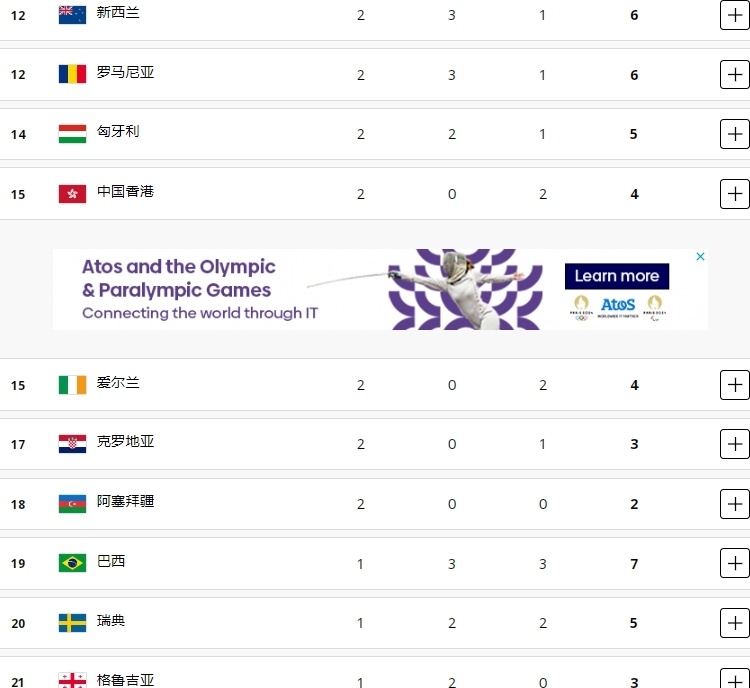
Task: Expand the 罗马尼亚 row with plus button
Action: click(x=734, y=74)
